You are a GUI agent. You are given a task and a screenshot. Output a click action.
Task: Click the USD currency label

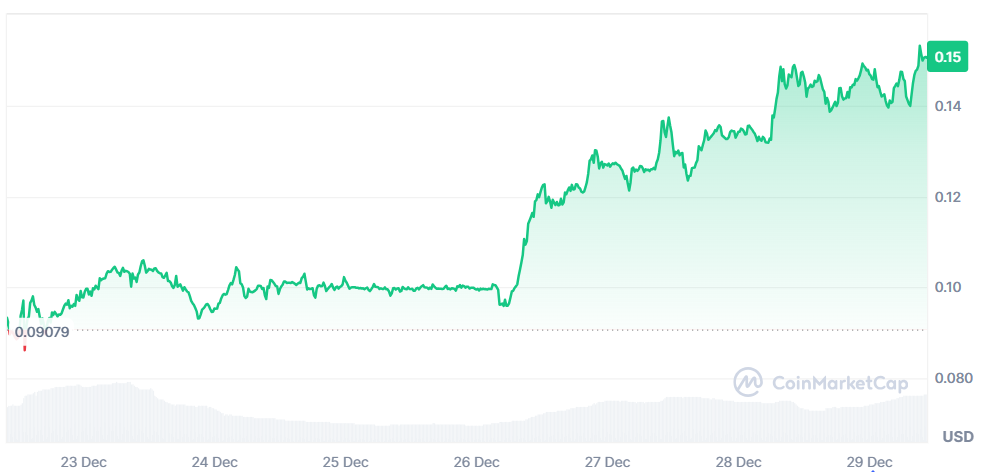pos(958,437)
